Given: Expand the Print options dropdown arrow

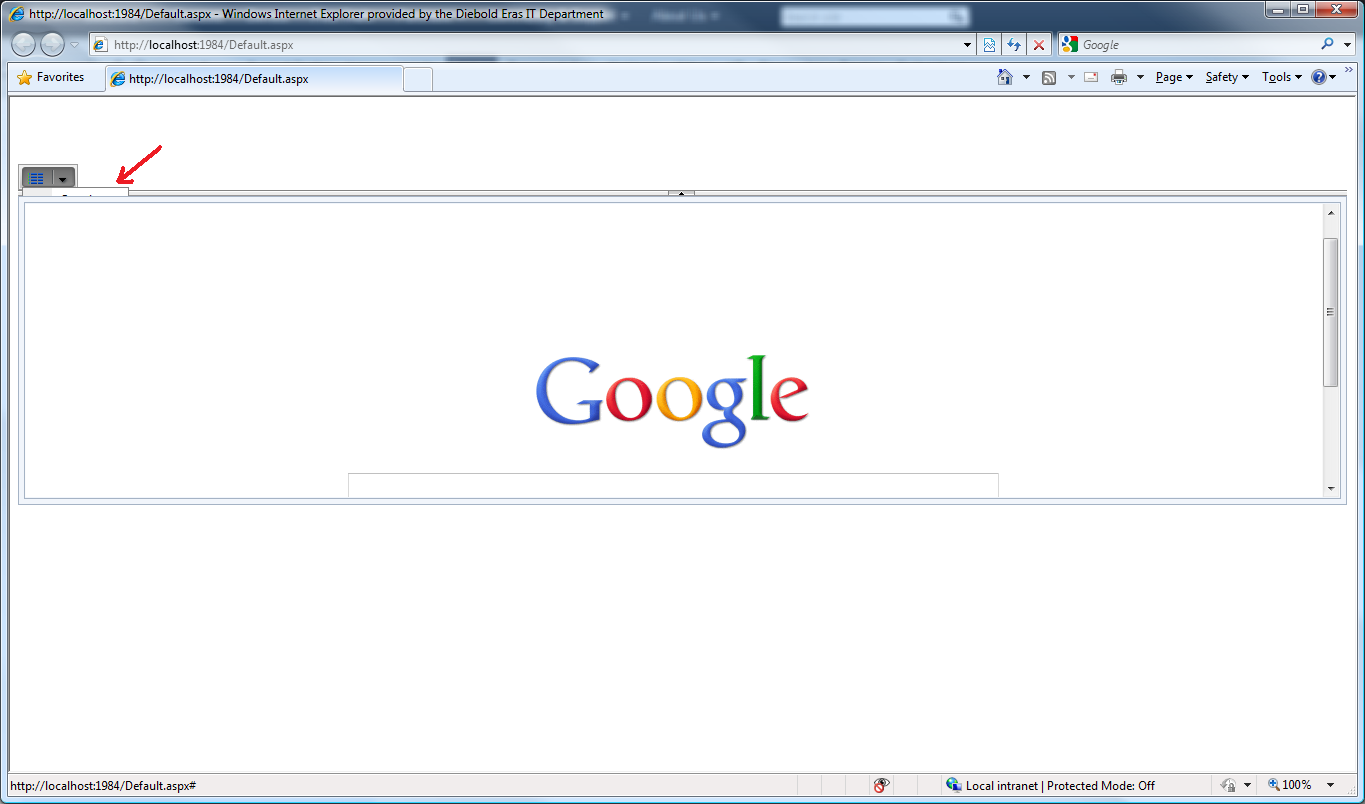Looking at the screenshot, I should click(1140, 77).
